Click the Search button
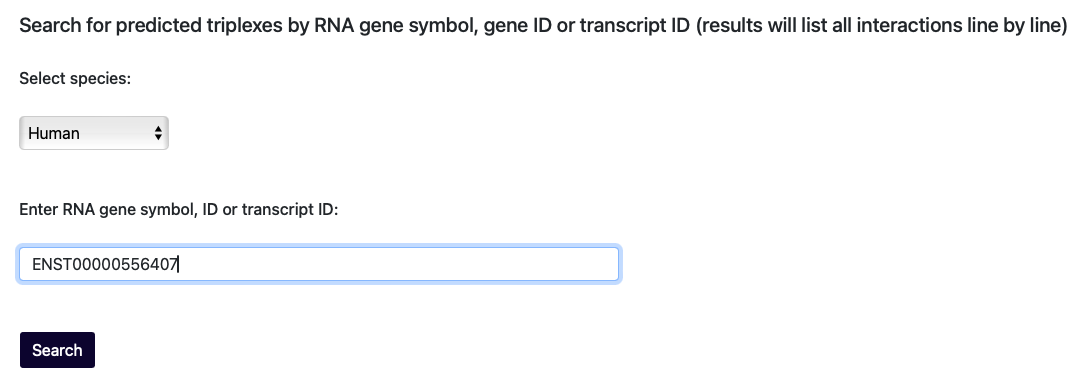The width and height of the screenshot is (1085, 381). click(57, 350)
